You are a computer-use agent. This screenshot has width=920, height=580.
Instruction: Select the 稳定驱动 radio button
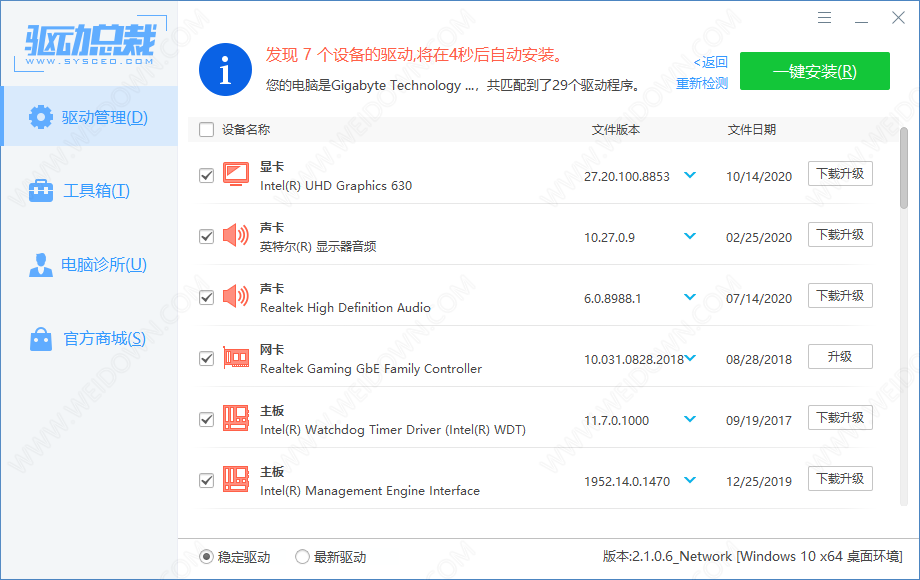click(206, 557)
